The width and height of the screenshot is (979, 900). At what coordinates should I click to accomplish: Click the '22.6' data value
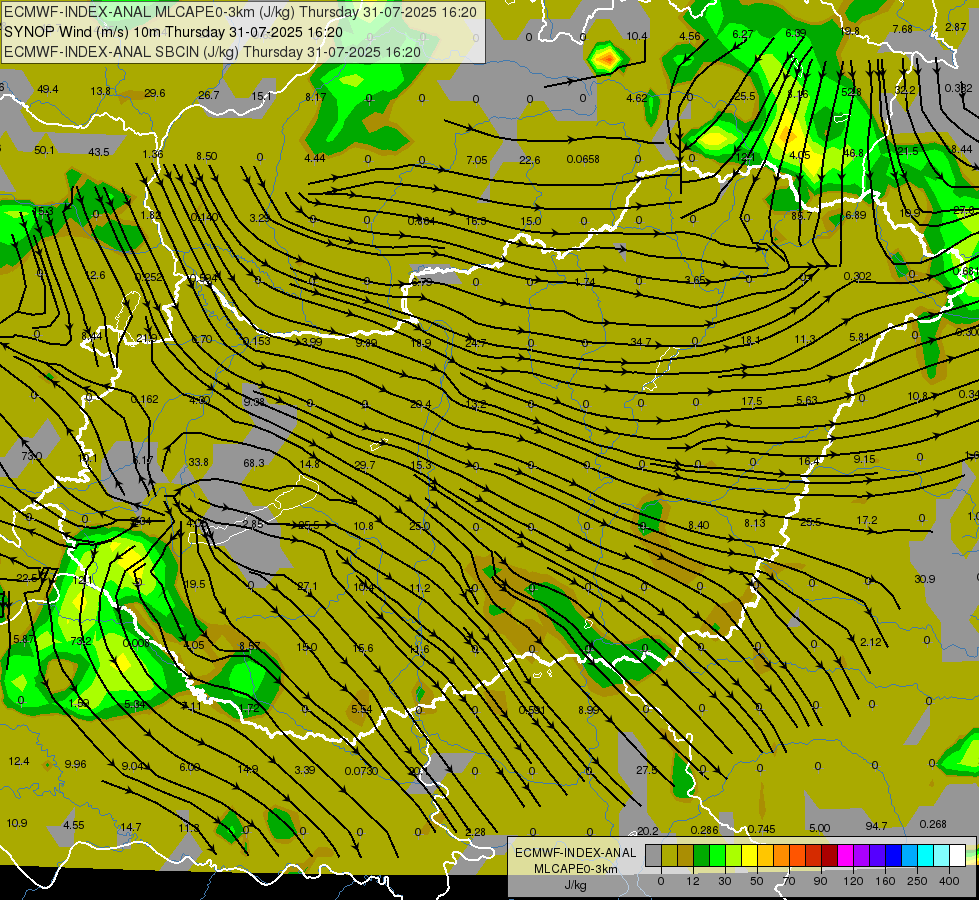pyautogui.click(x=529, y=160)
